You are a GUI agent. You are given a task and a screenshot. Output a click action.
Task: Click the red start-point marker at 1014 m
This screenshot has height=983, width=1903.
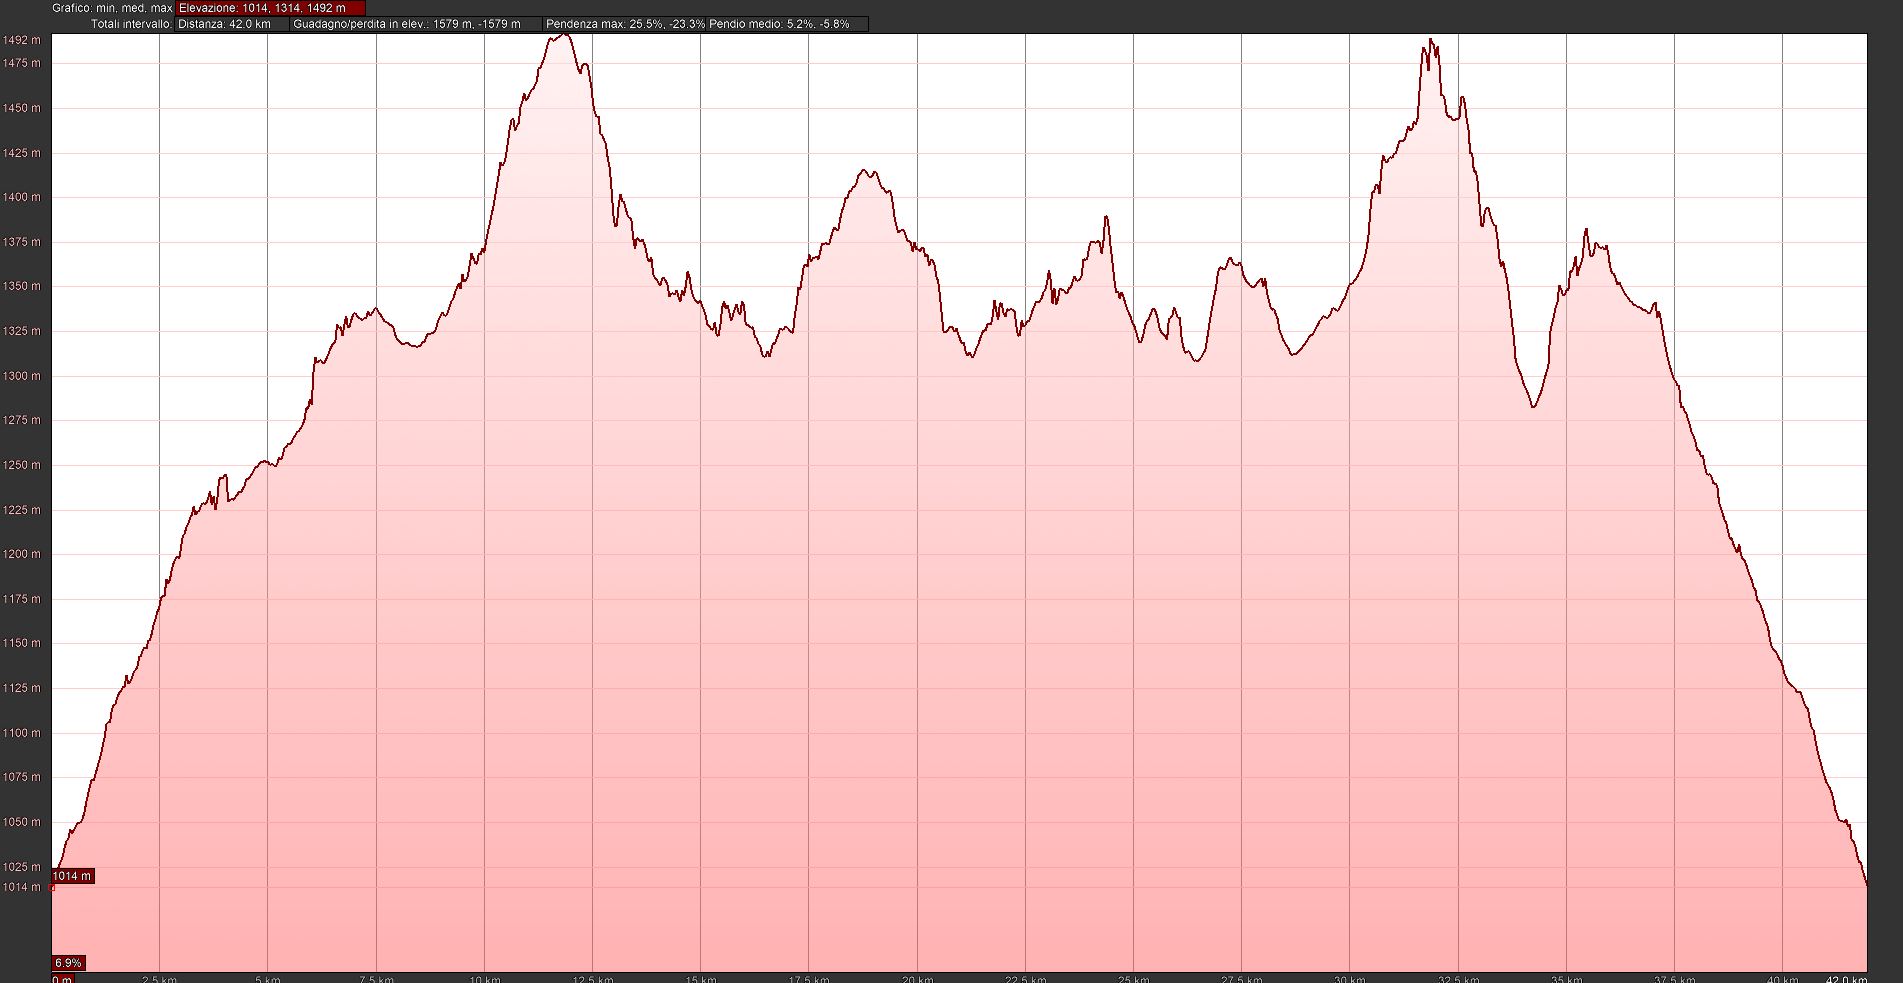[x=52, y=887]
